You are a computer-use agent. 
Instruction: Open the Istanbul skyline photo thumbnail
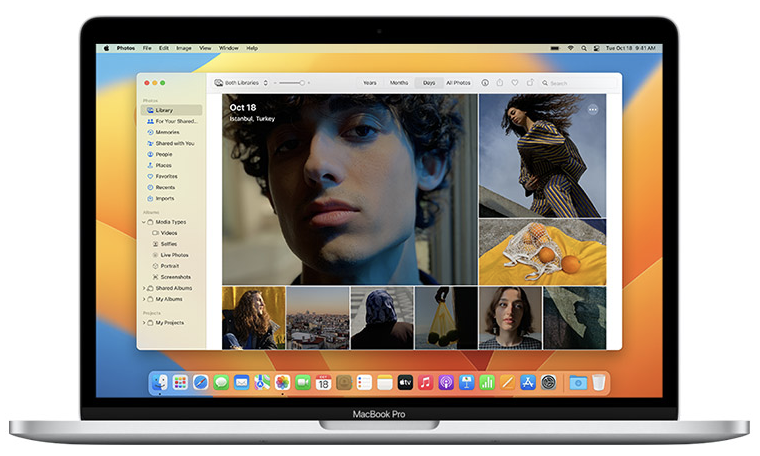(318, 318)
